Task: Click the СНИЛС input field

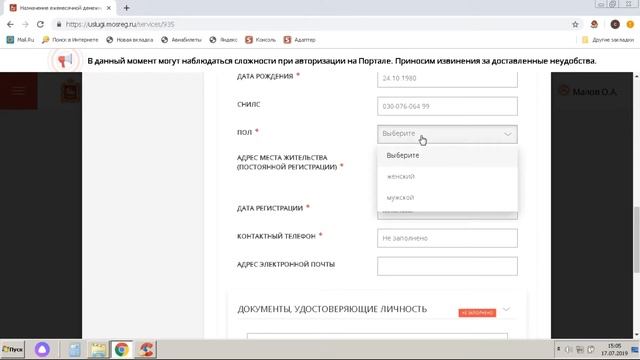Action: 447,106
